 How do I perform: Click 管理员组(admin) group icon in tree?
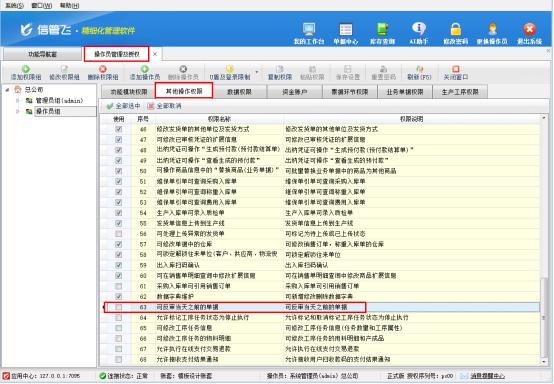29,101
